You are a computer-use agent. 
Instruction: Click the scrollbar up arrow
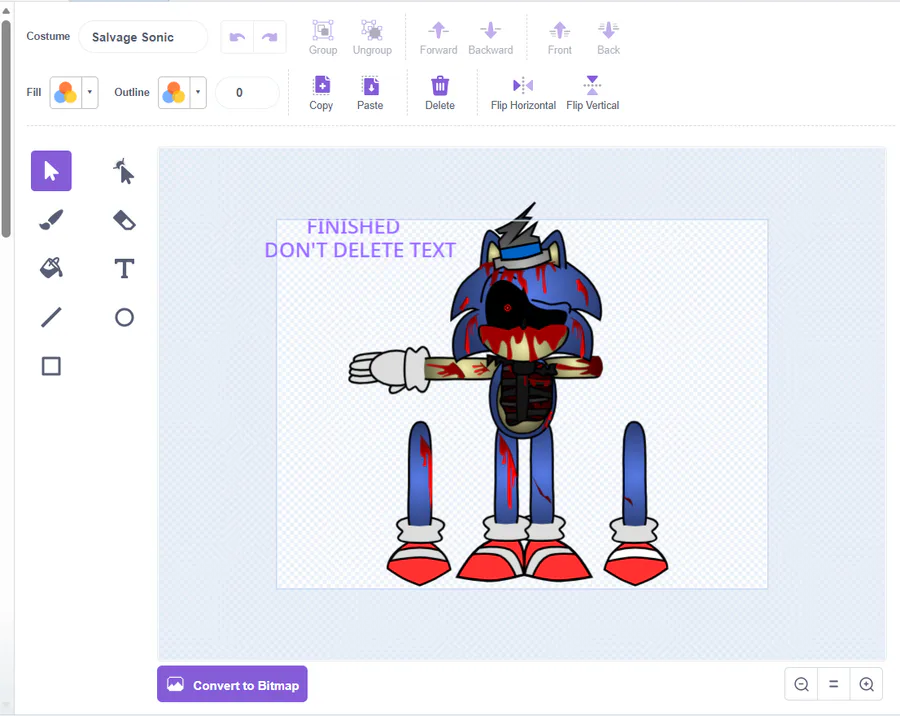click(x=6, y=11)
